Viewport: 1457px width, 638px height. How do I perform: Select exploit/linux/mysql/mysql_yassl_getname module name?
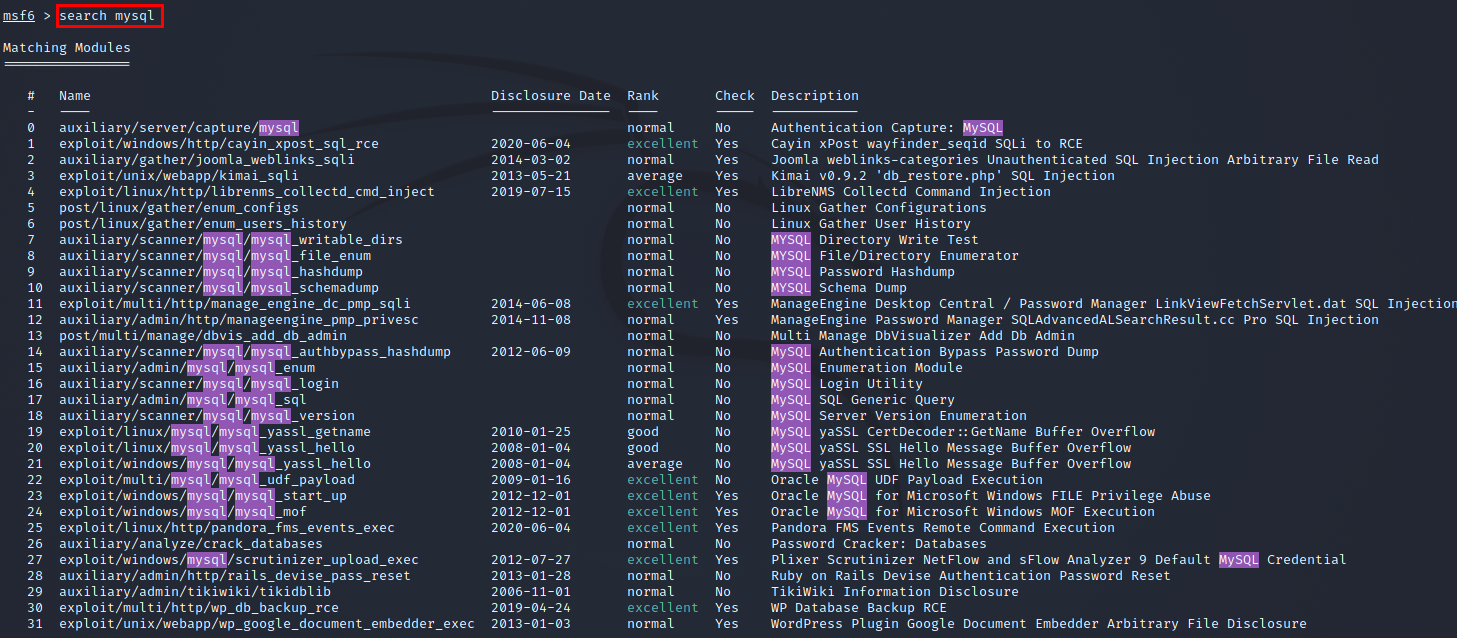[x=215, y=432]
